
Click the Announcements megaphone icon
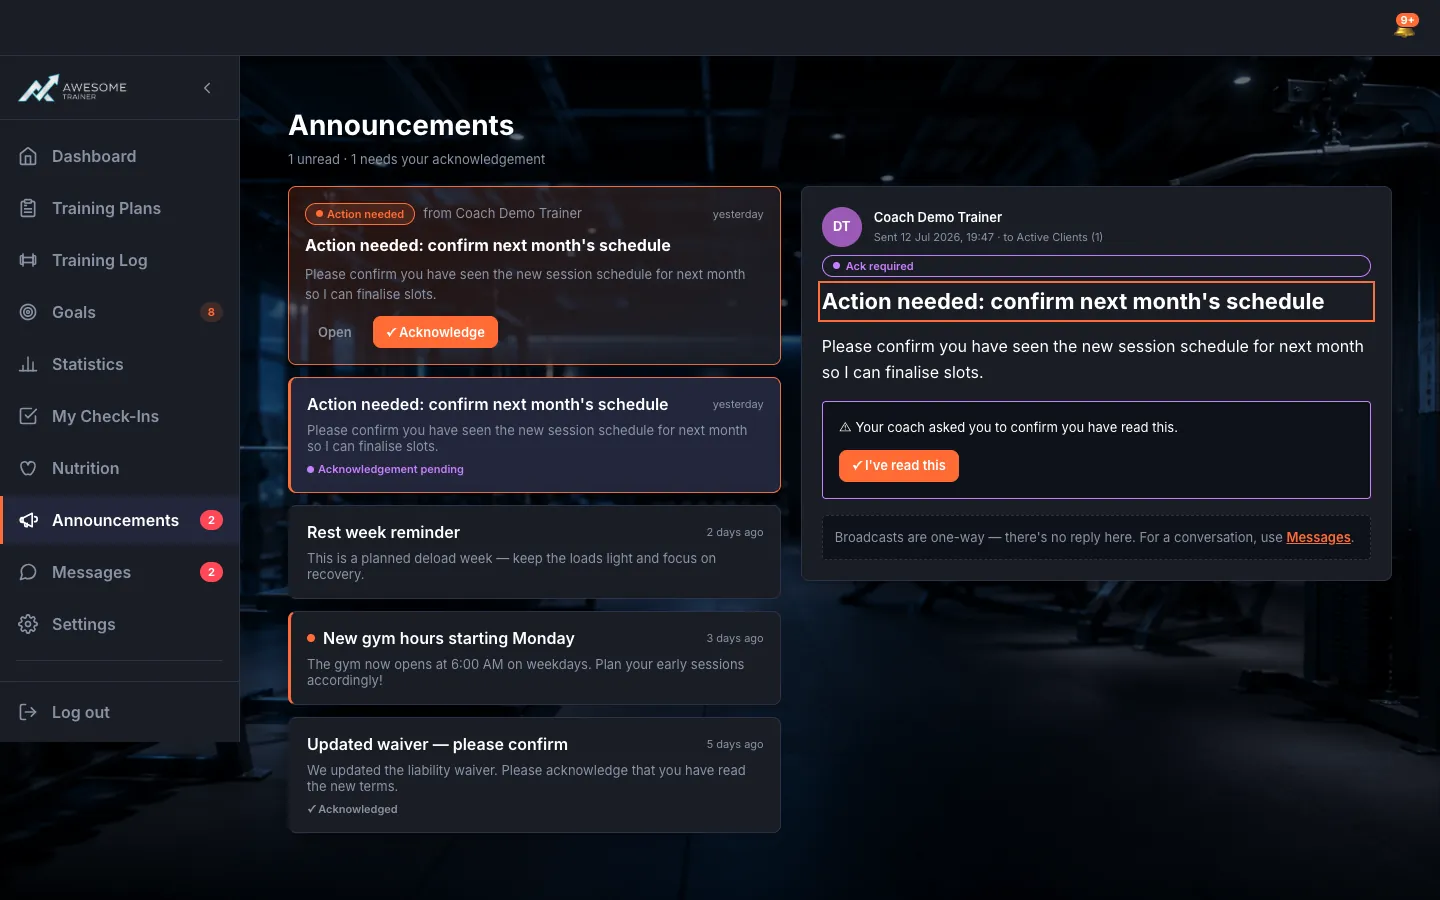pyautogui.click(x=28, y=520)
